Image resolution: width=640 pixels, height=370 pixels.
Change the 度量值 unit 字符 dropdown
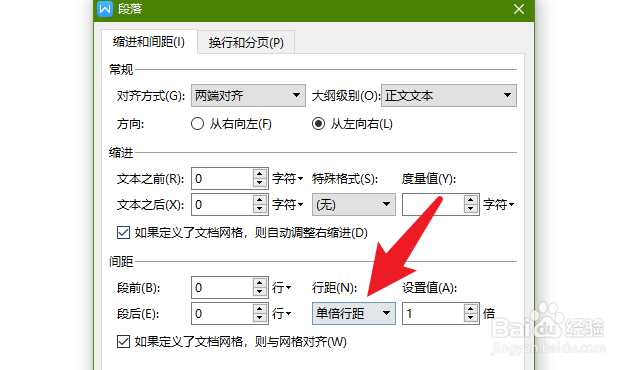498,204
